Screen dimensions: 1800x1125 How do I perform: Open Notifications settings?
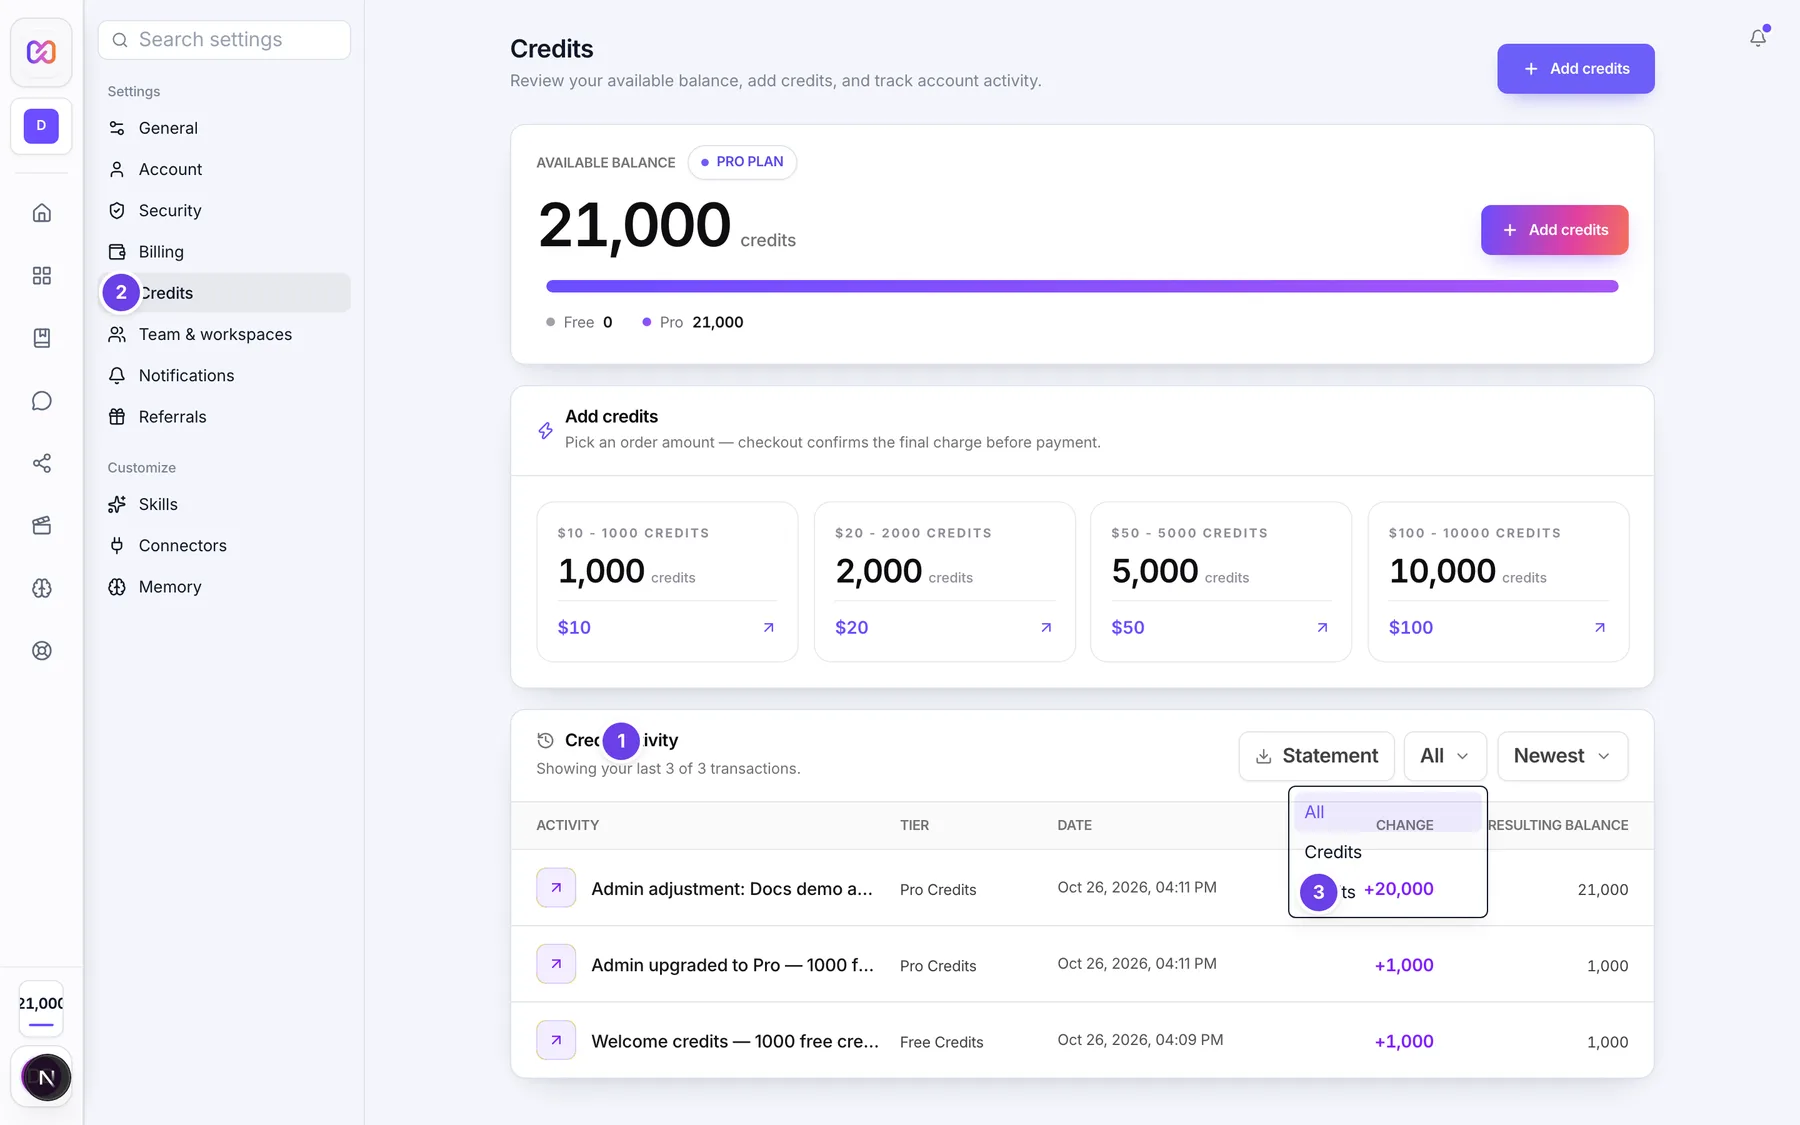coord(225,376)
